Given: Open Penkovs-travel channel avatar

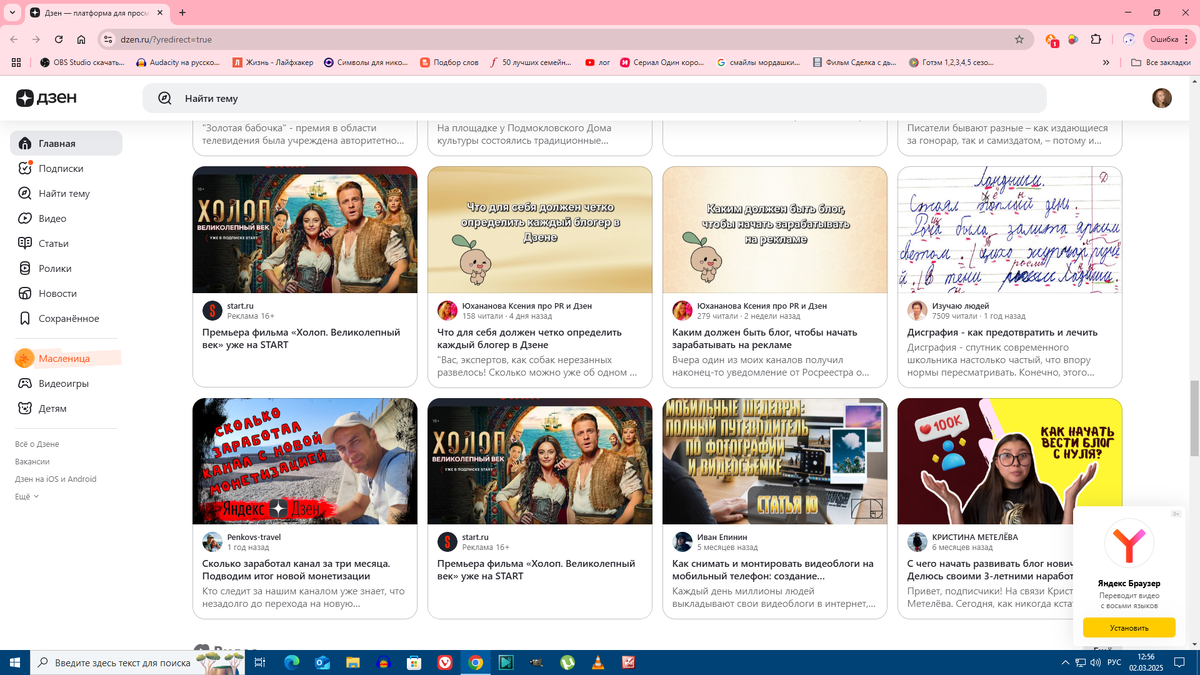Looking at the screenshot, I should click(x=212, y=542).
